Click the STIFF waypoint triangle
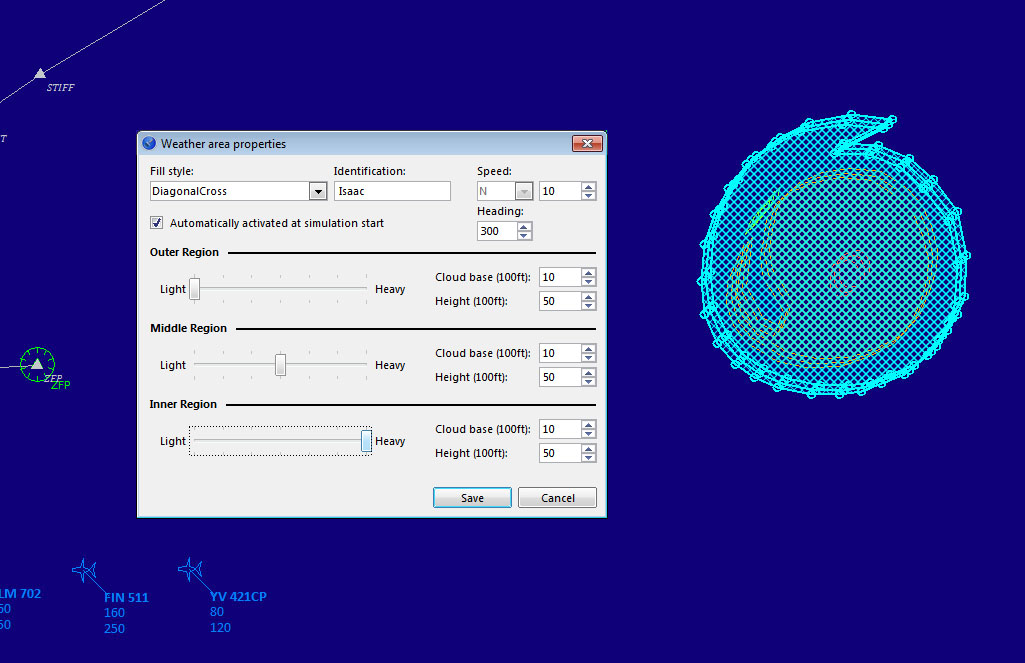1025x663 pixels. pyautogui.click(x=40, y=73)
